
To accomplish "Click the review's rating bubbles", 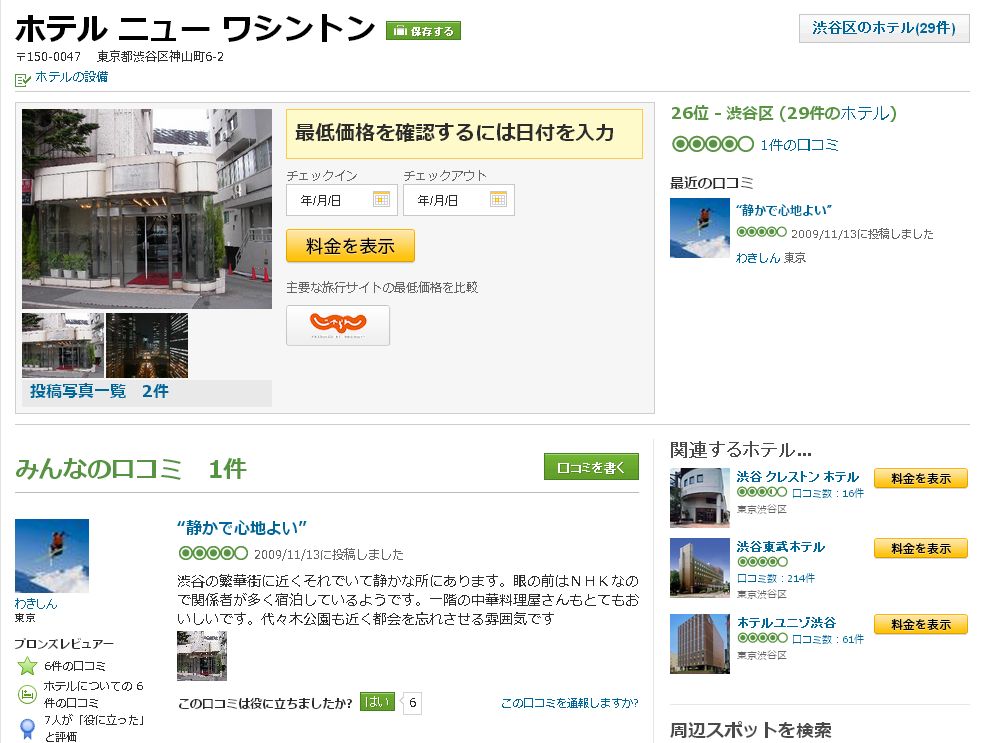I will [x=213, y=553].
